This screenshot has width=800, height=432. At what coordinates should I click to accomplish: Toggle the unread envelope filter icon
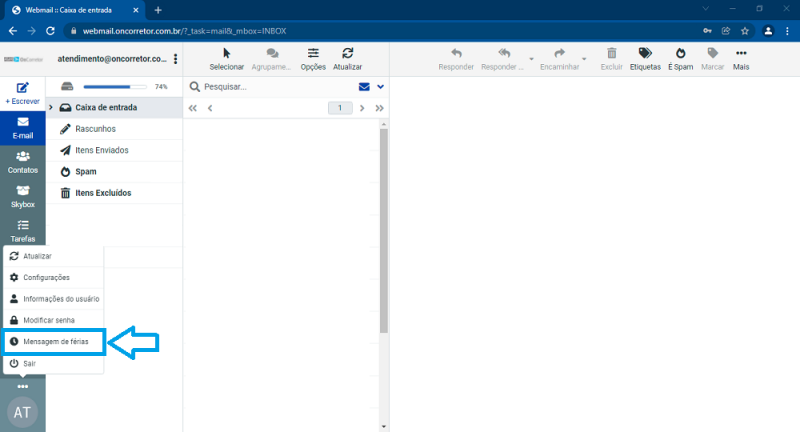pos(364,87)
